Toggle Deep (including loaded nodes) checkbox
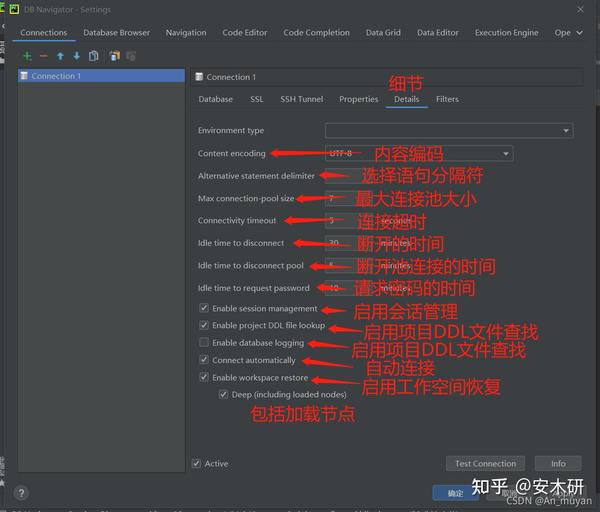The height and width of the screenshot is (512, 600). 223,395
